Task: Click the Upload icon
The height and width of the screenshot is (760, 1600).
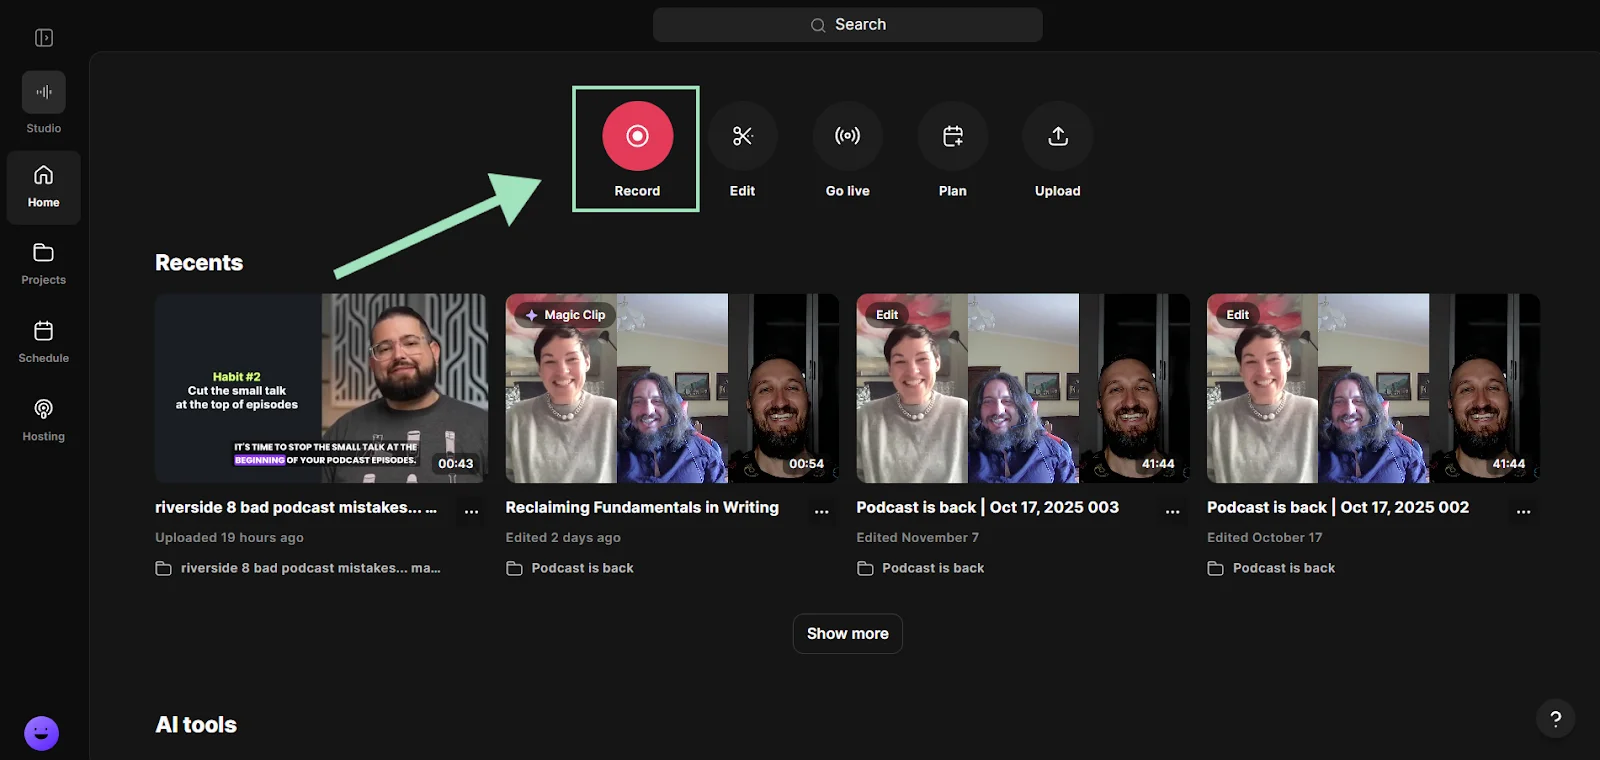Action: pos(1058,136)
